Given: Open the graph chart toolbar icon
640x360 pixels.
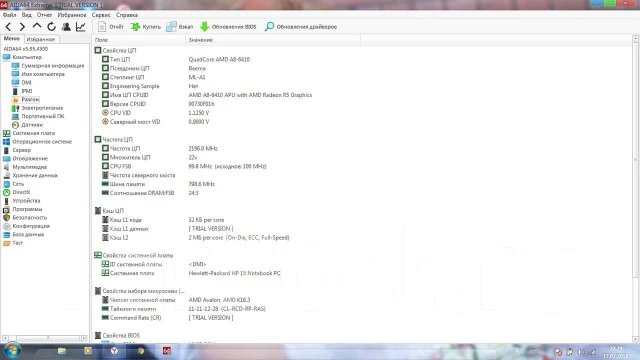Looking at the screenshot, I should pos(81,27).
